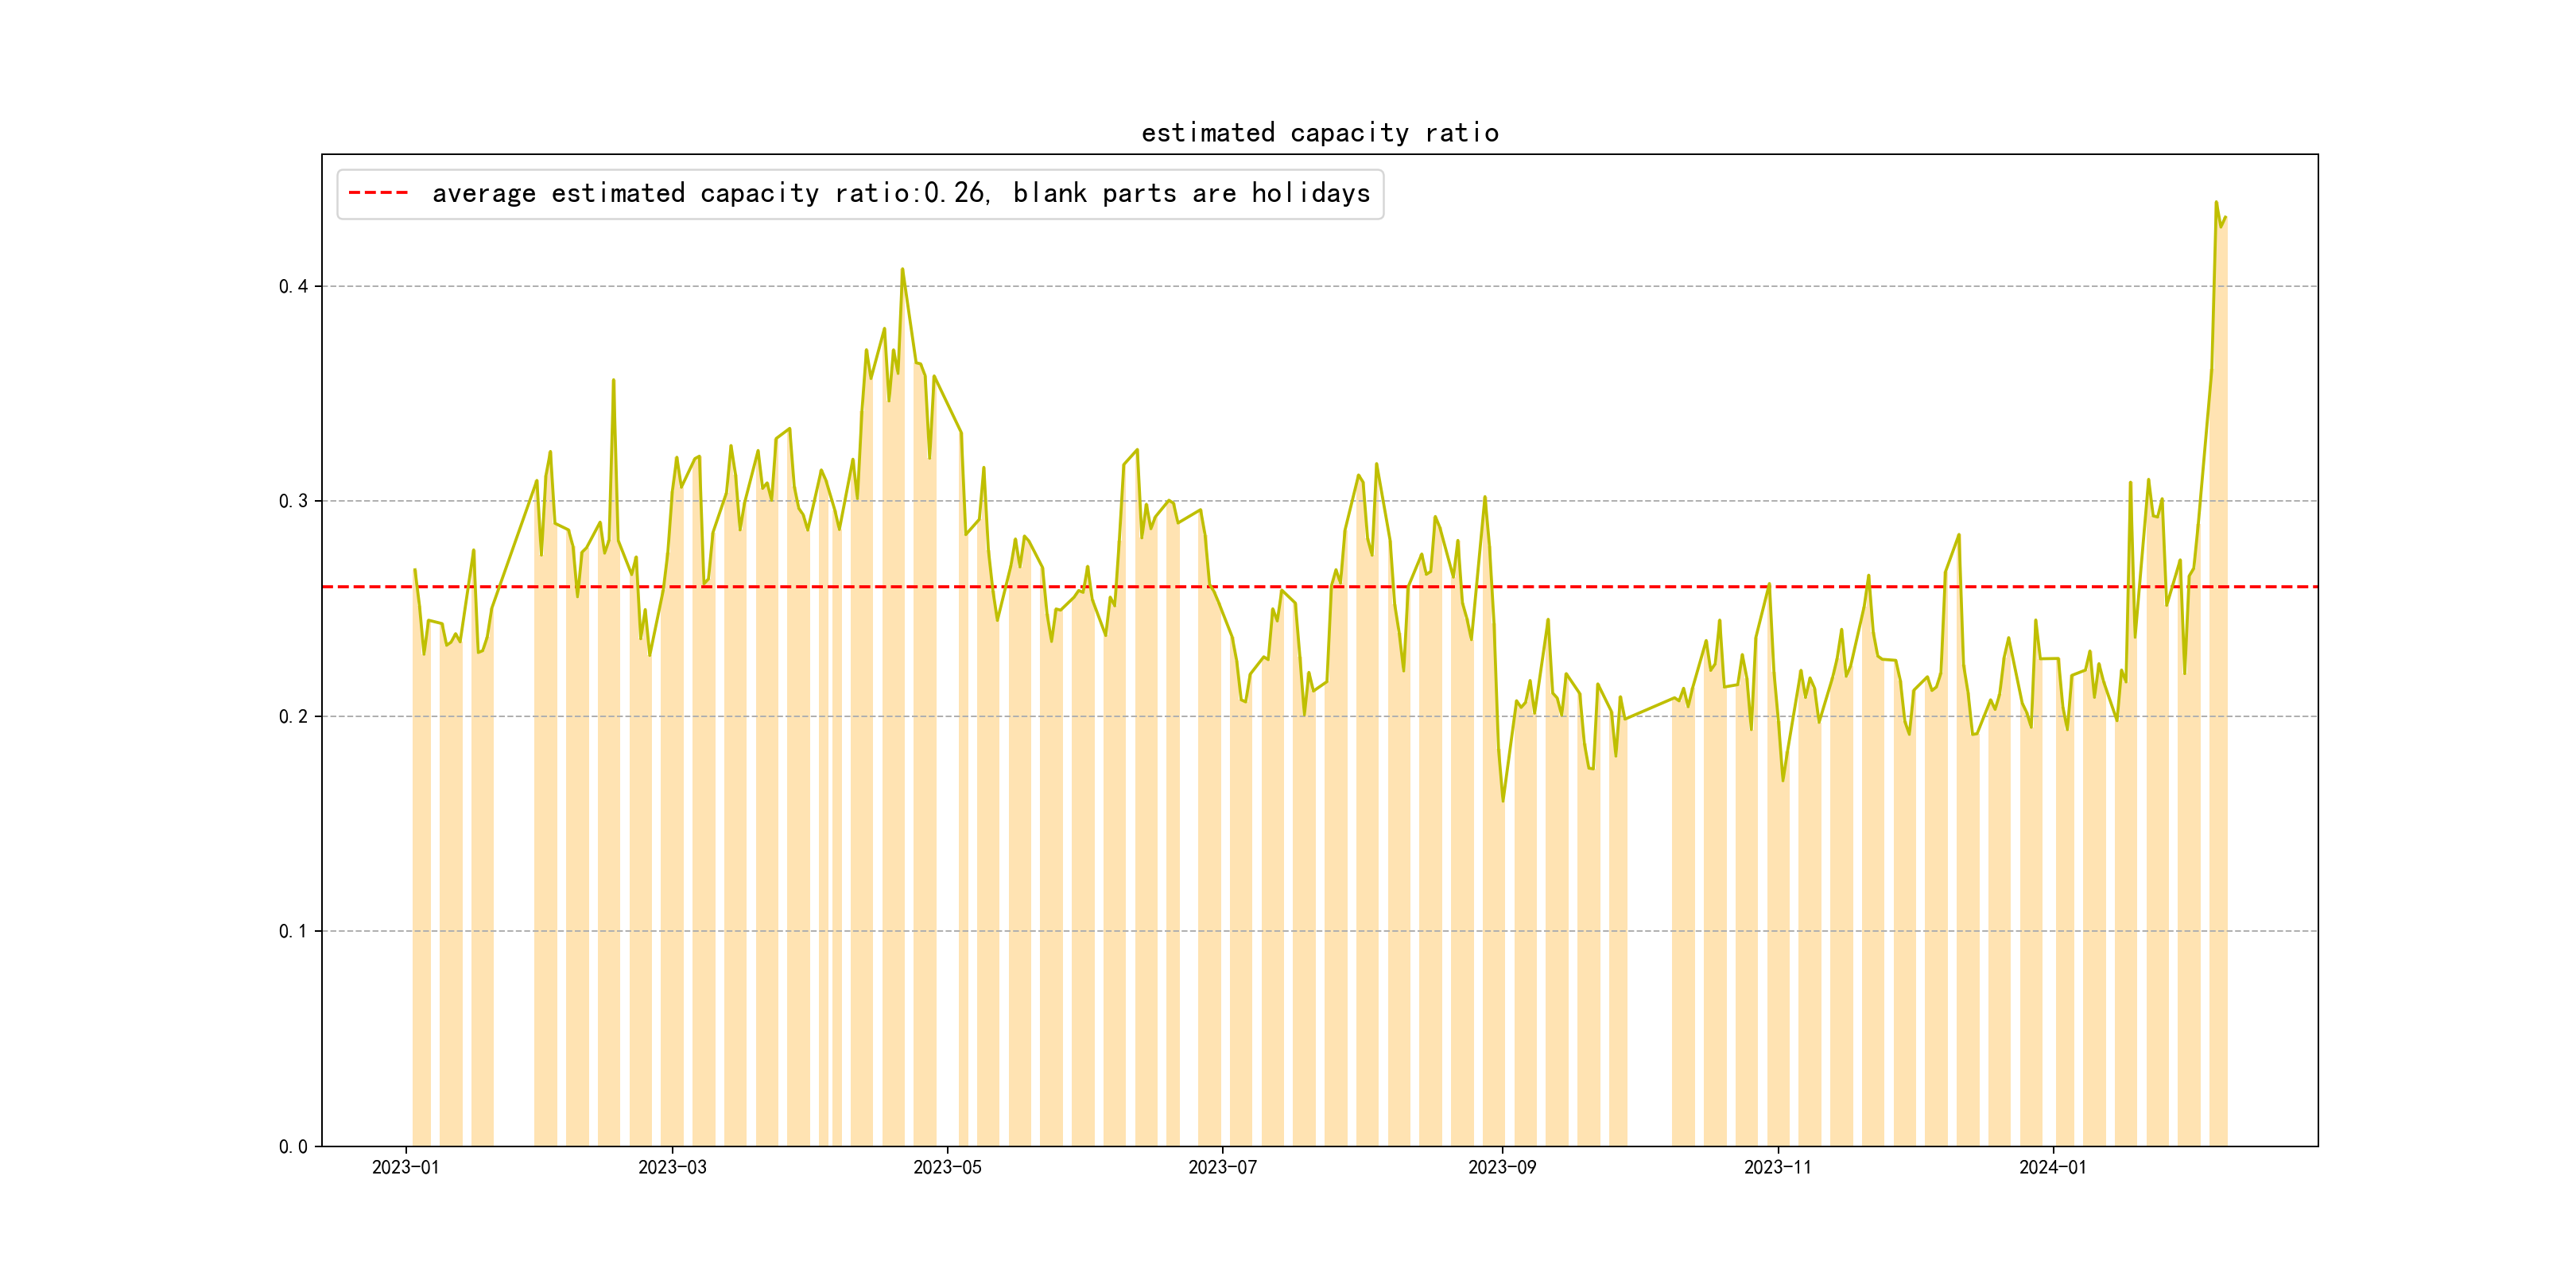Click the 2023-05 x-axis date label
The height and width of the screenshot is (1288, 2576).
947,1167
